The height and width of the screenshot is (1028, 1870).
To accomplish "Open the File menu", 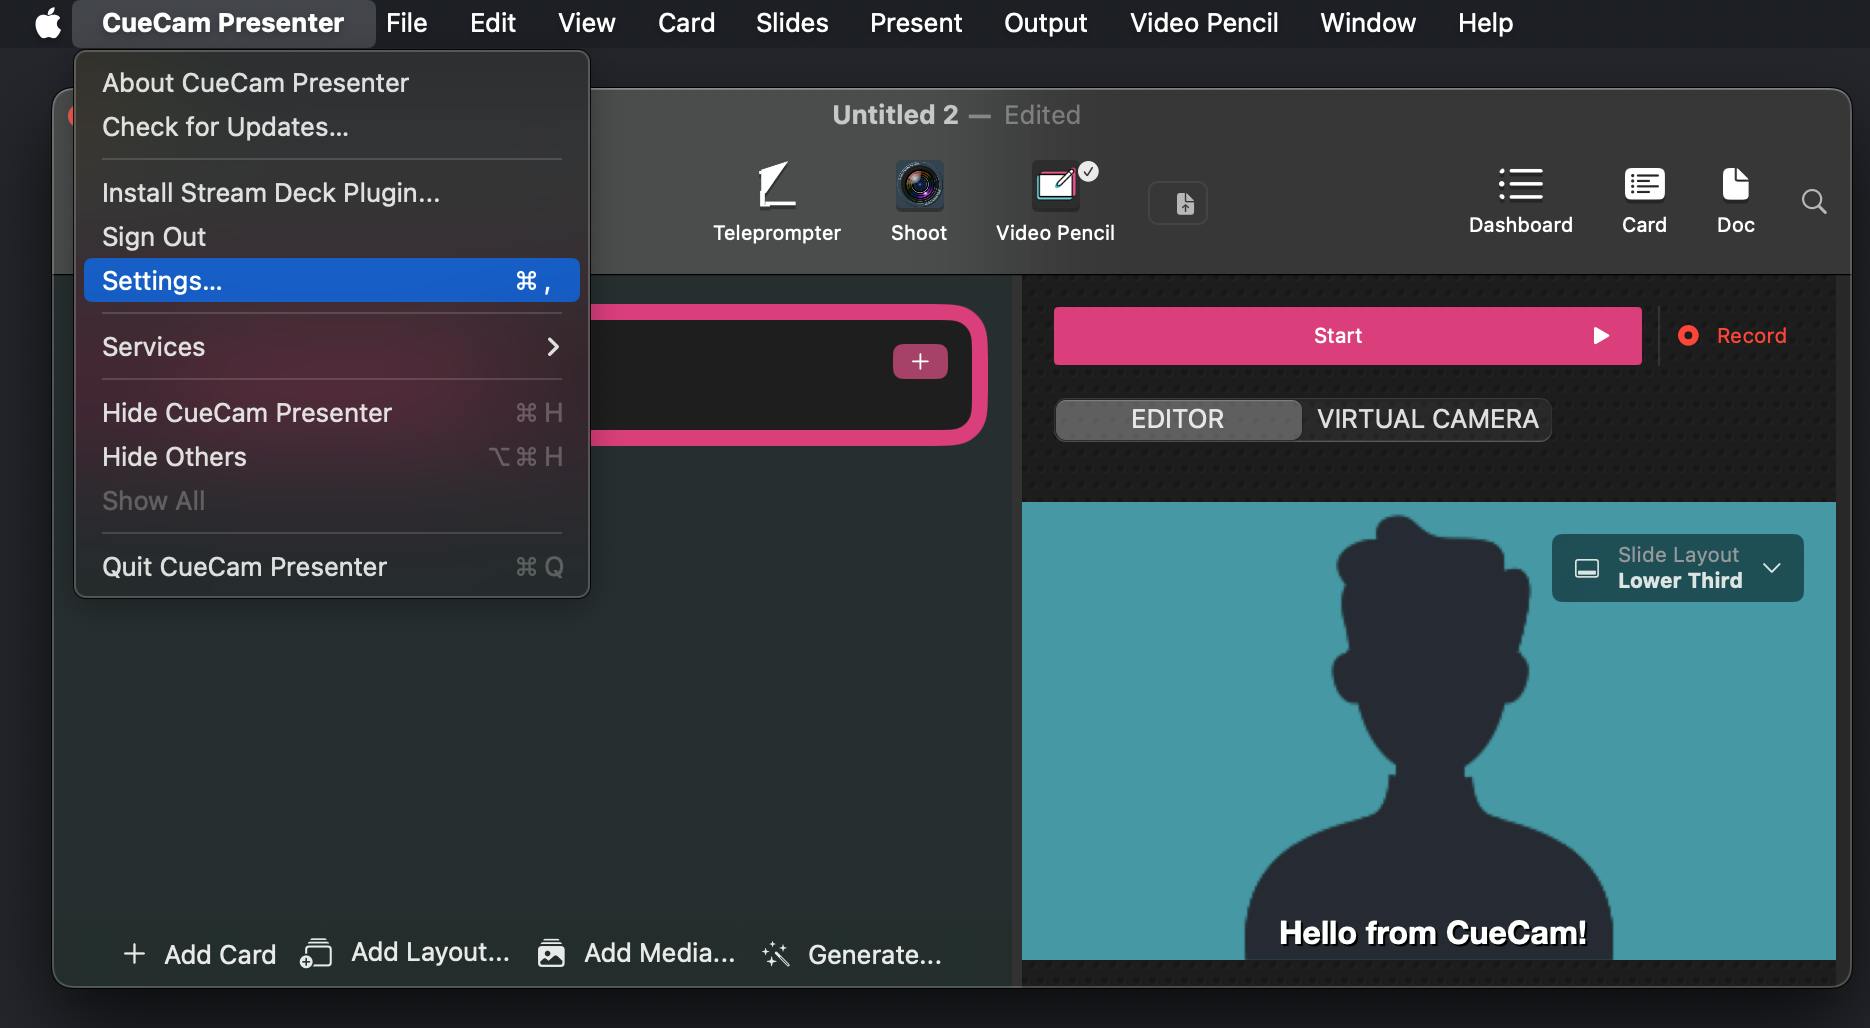I will point(407,23).
